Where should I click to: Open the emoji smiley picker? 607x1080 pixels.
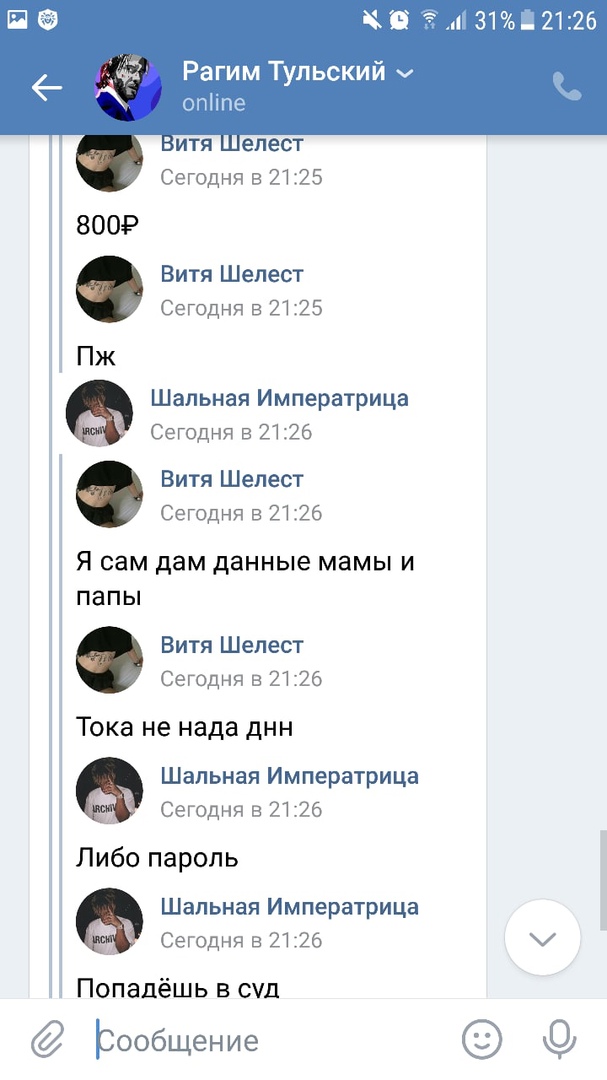[481, 1041]
